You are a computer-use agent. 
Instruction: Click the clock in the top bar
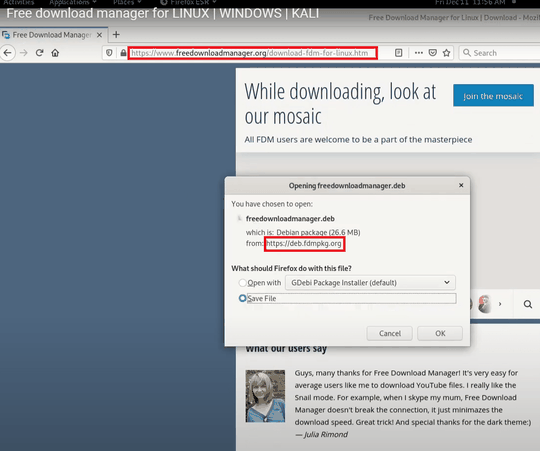(x=470, y=2)
